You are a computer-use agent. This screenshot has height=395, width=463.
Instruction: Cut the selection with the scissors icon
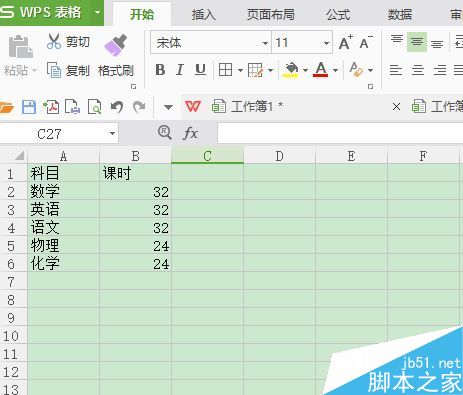(54, 42)
